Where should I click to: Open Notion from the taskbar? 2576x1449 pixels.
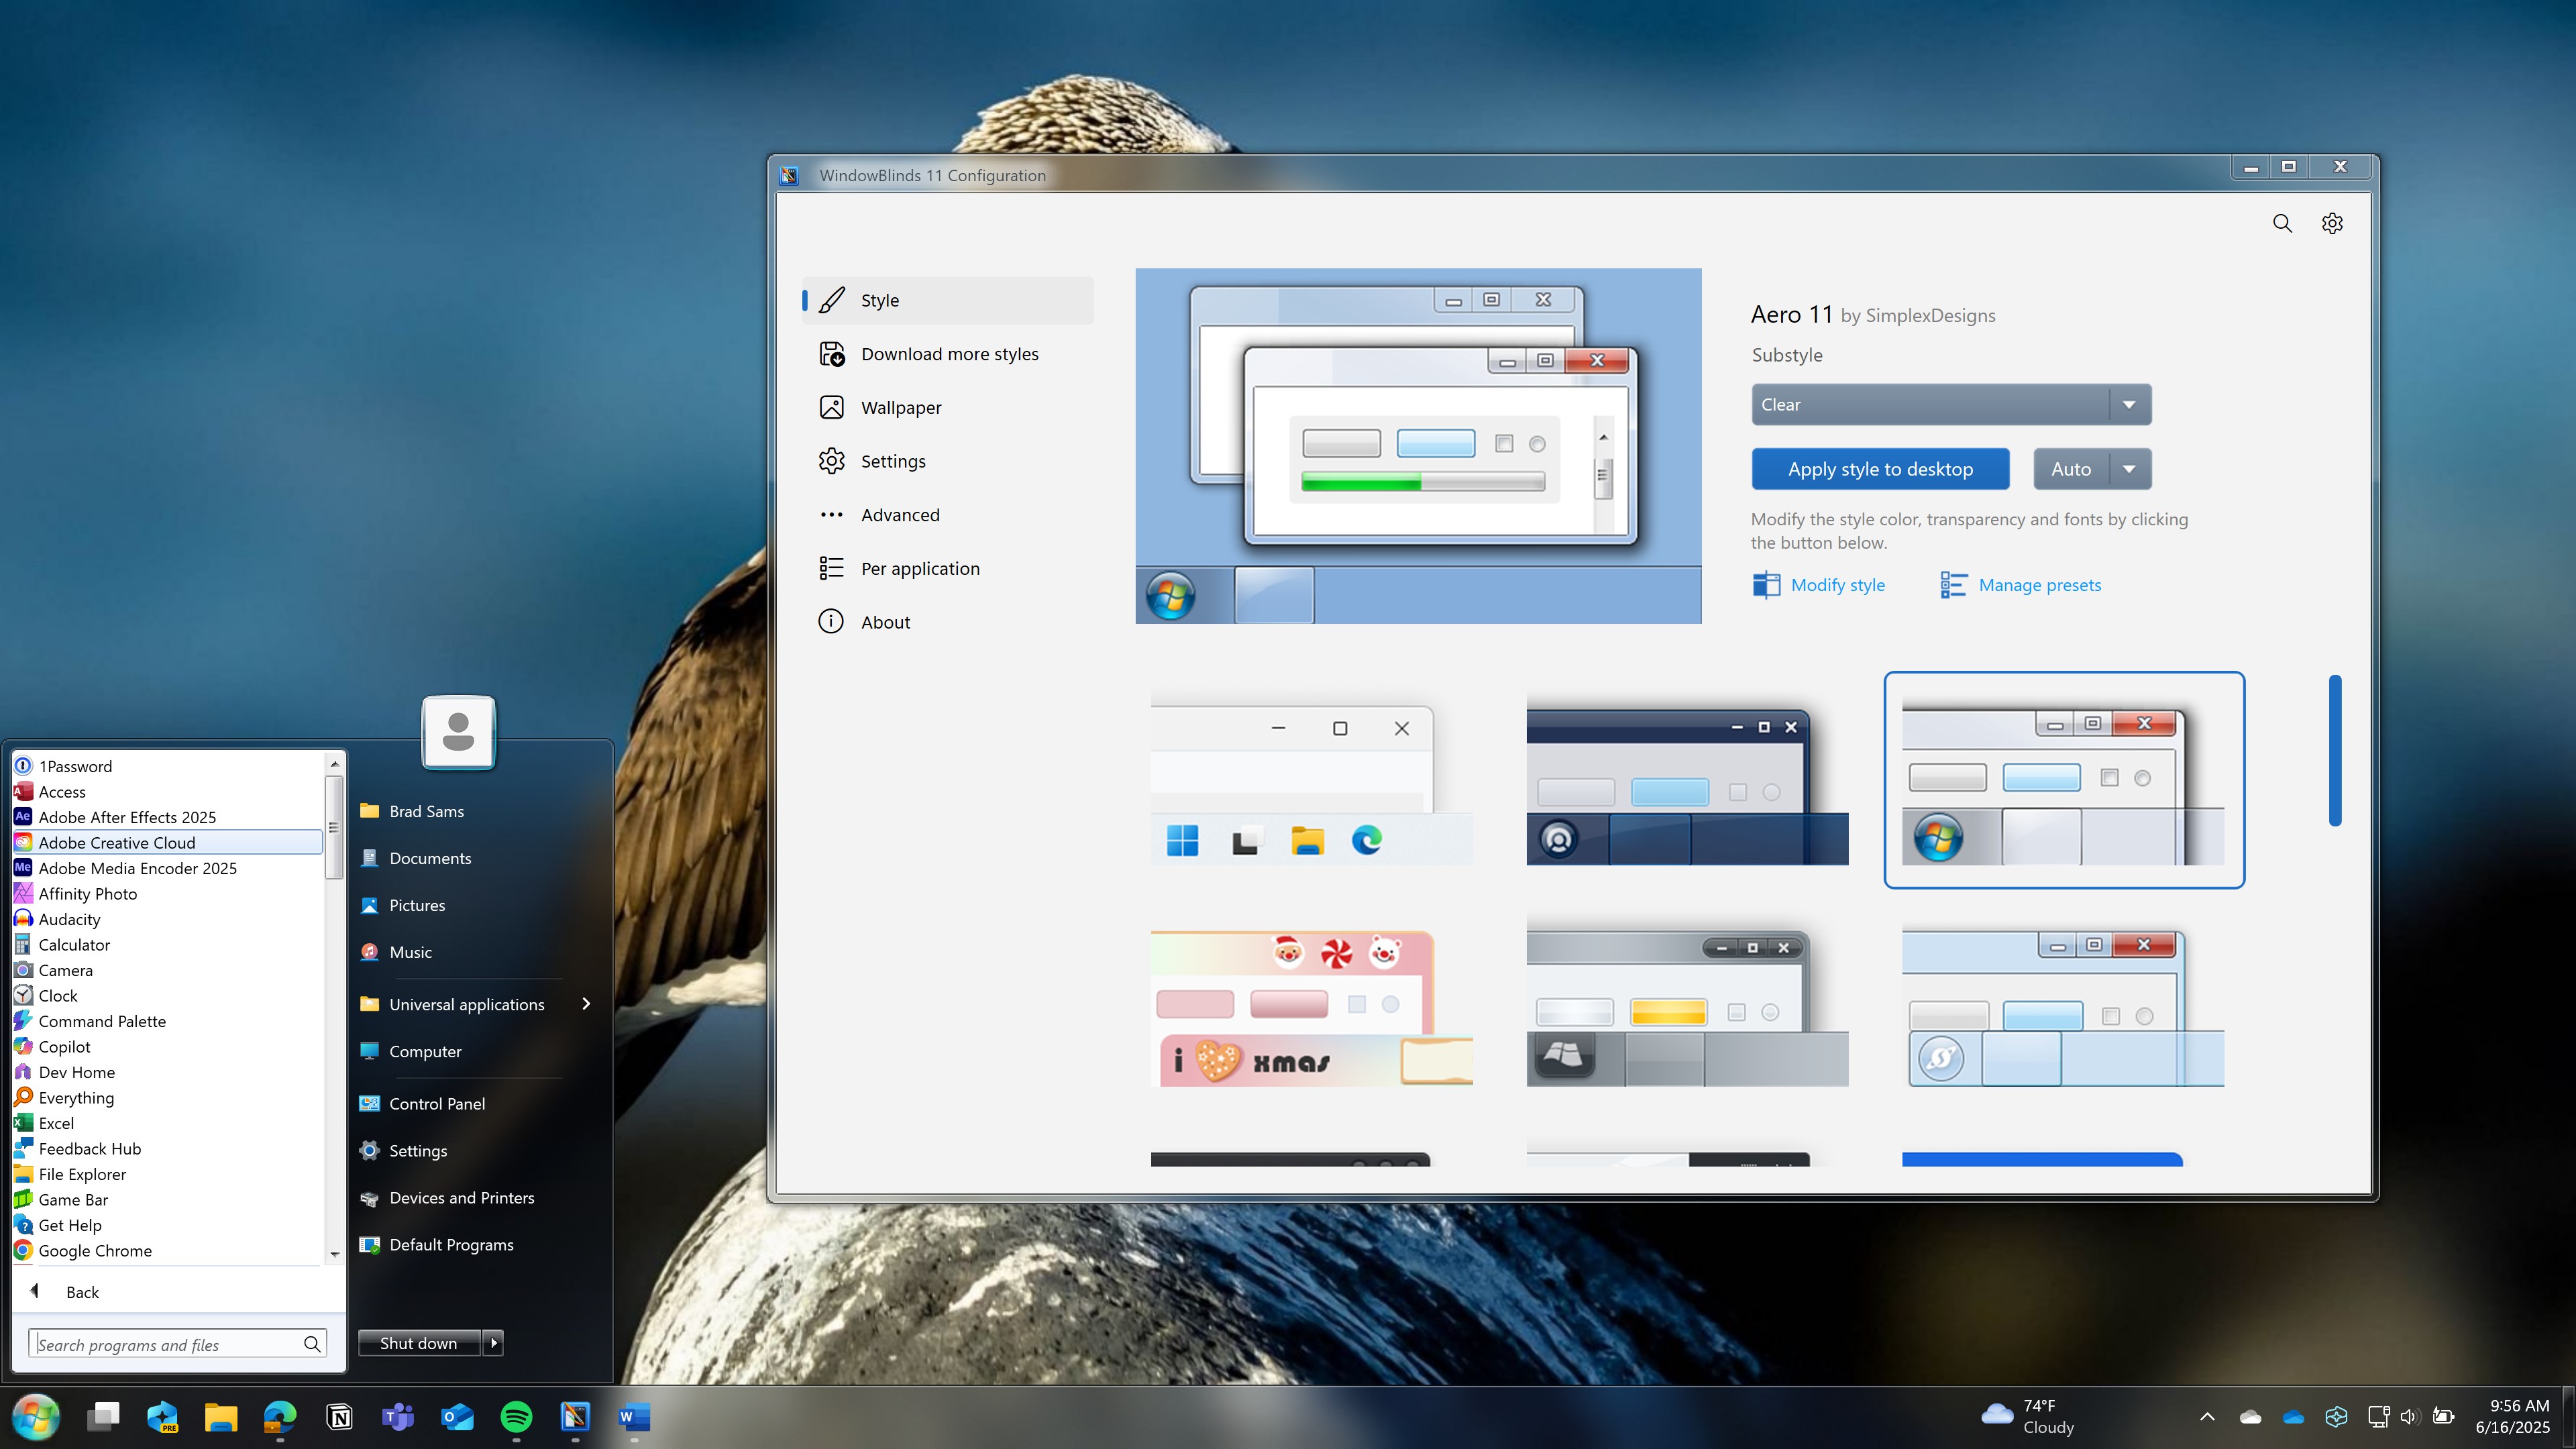coord(340,1417)
